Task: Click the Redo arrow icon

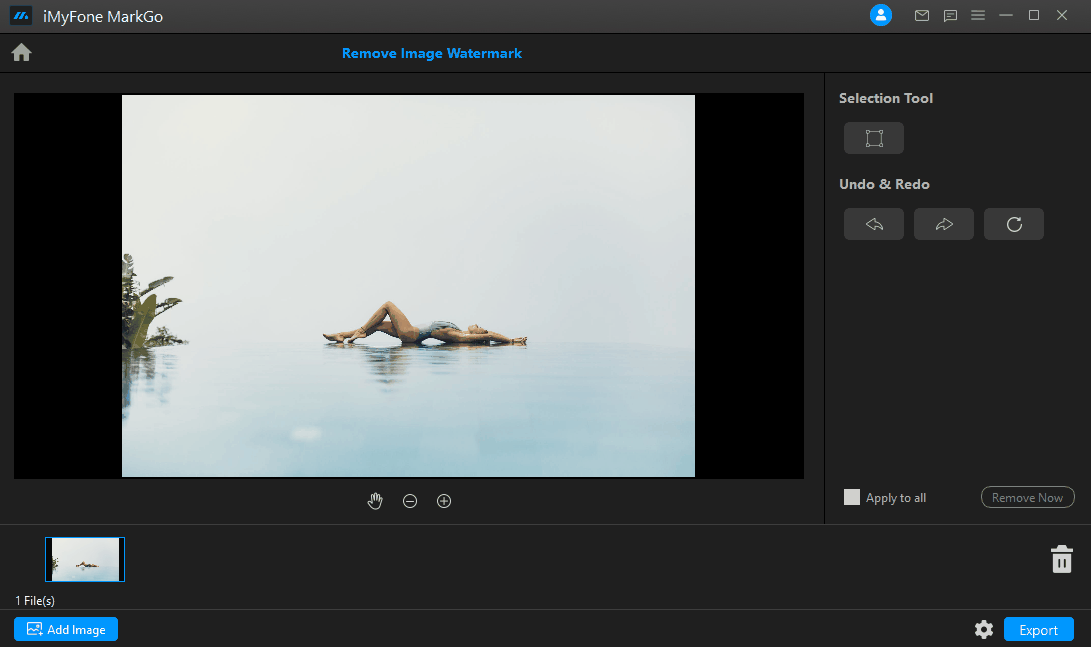Action: [943, 224]
